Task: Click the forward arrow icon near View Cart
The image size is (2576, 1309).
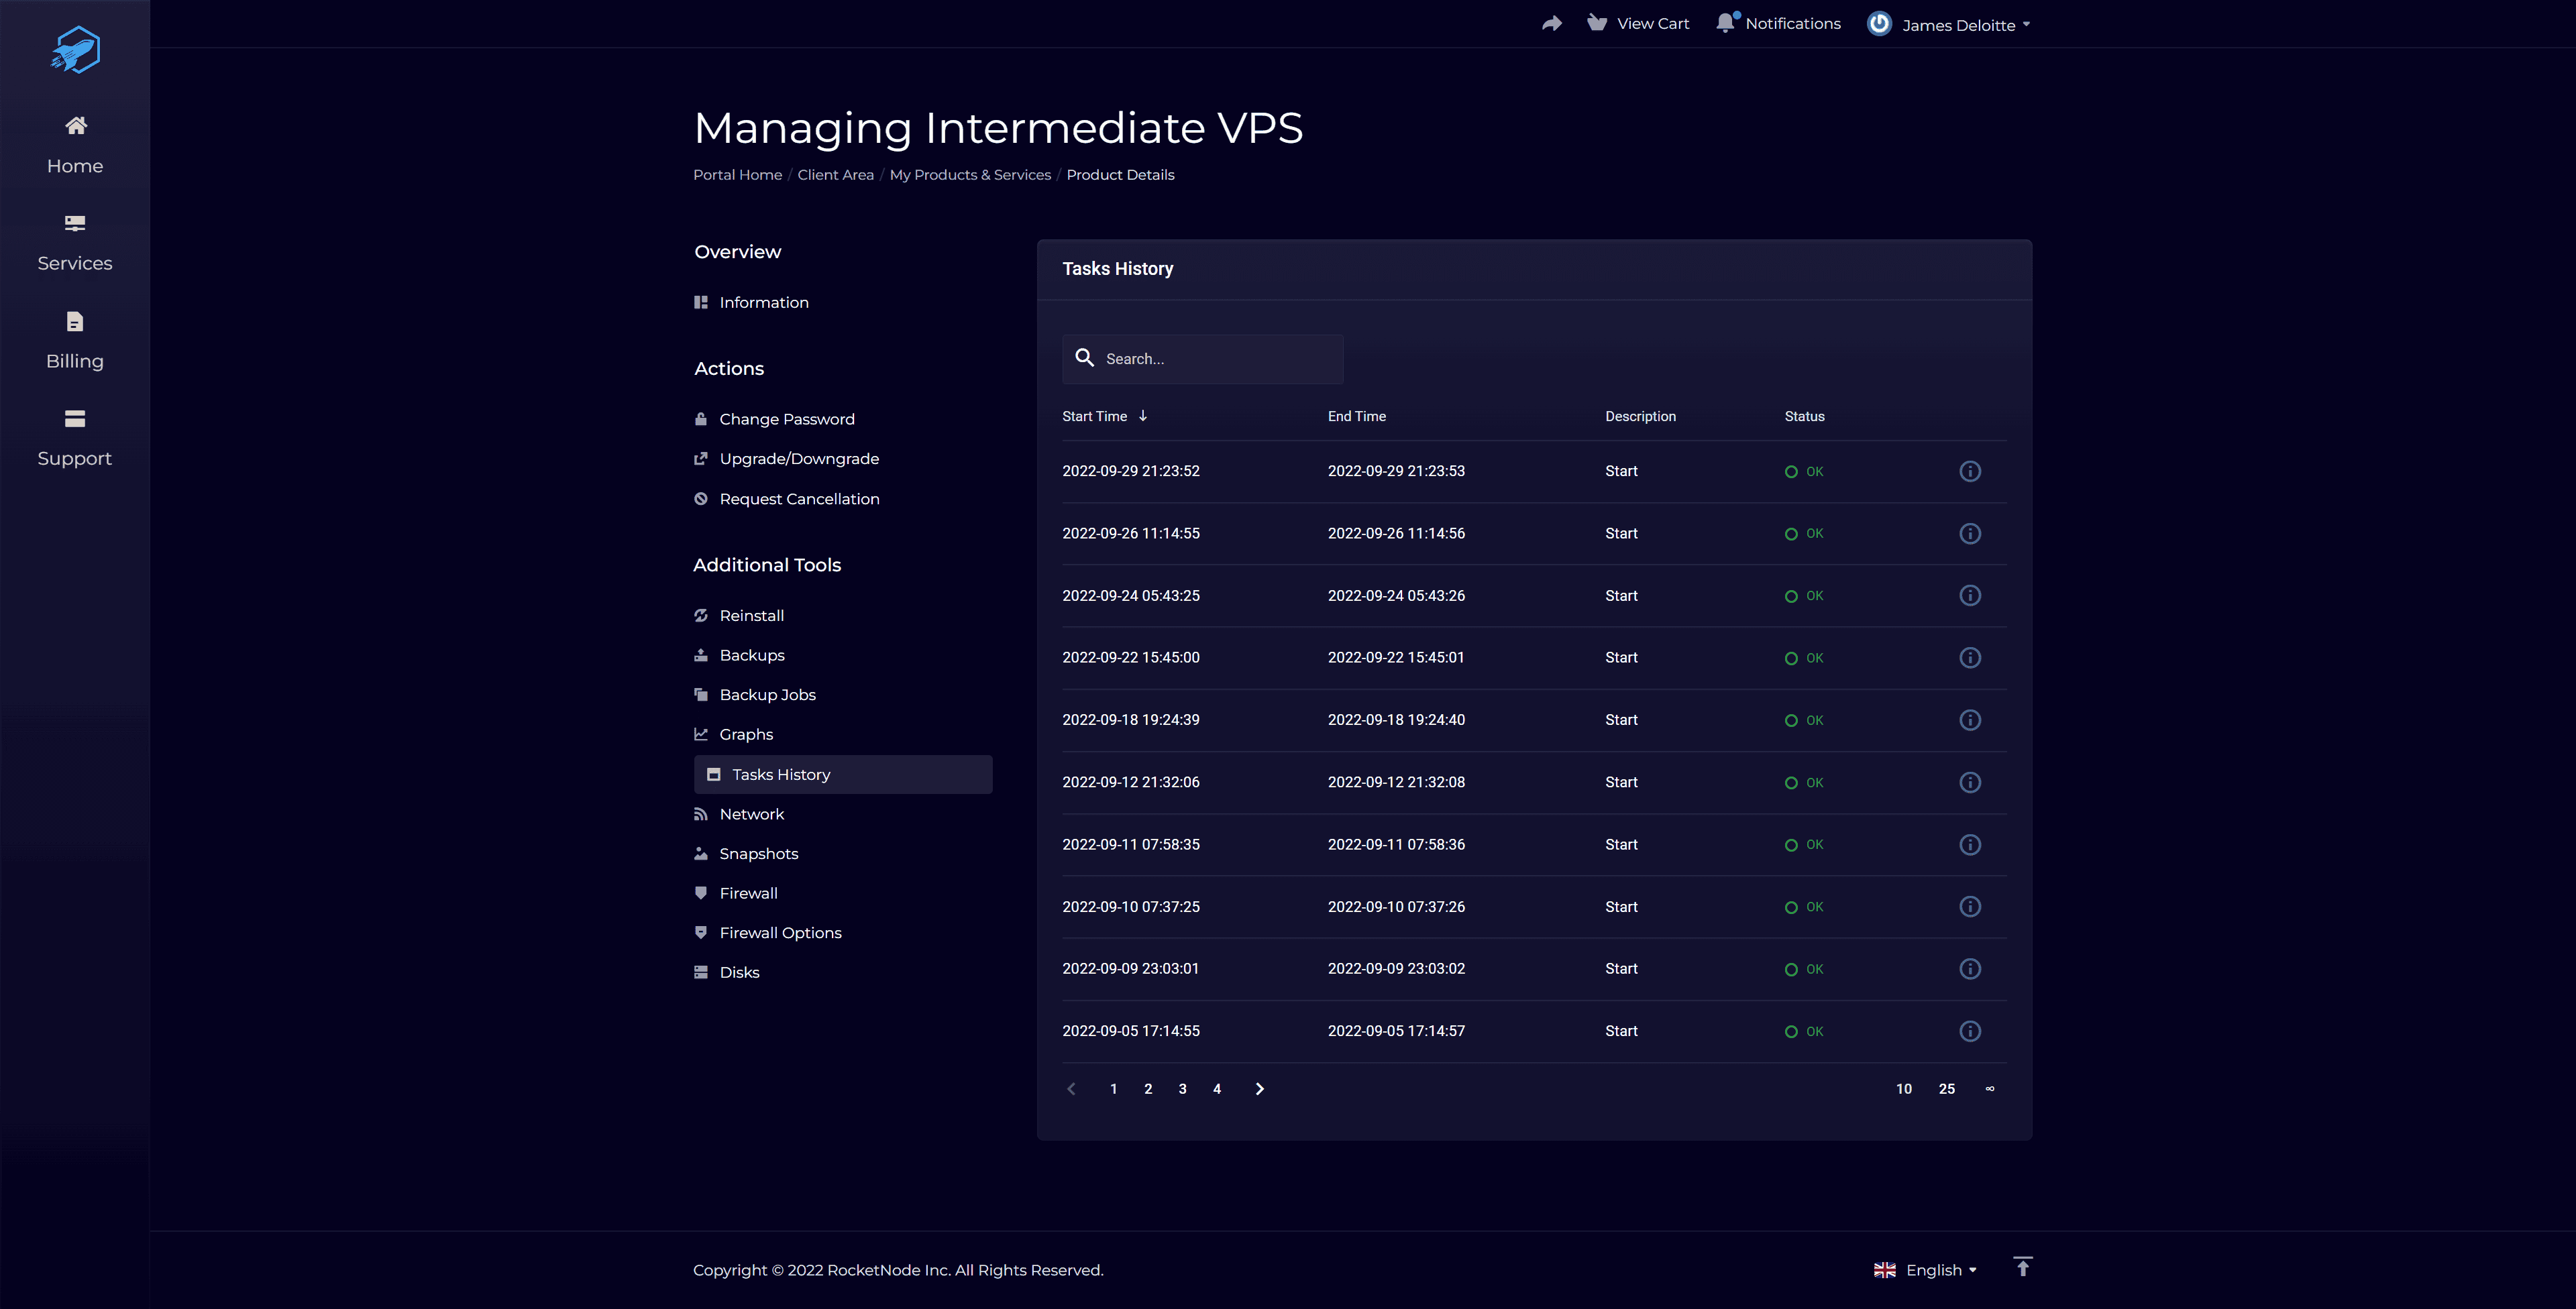Action: [x=1551, y=23]
